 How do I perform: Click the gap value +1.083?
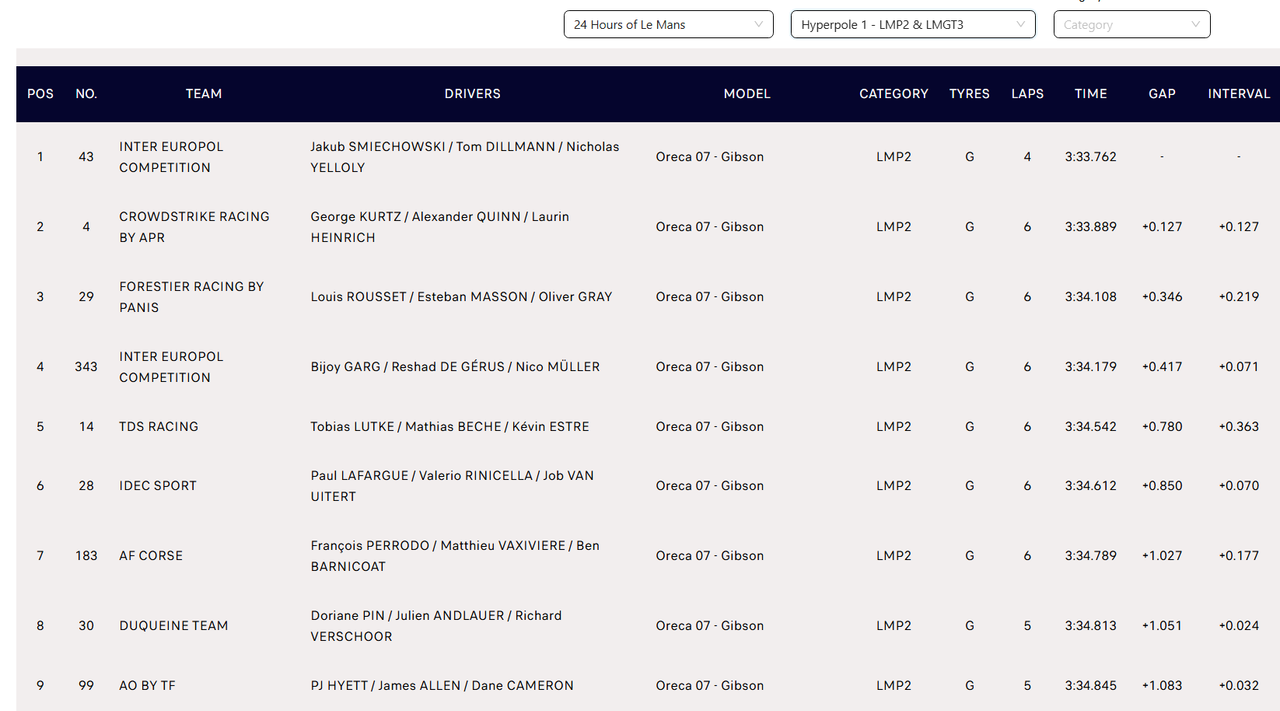point(1162,686)
